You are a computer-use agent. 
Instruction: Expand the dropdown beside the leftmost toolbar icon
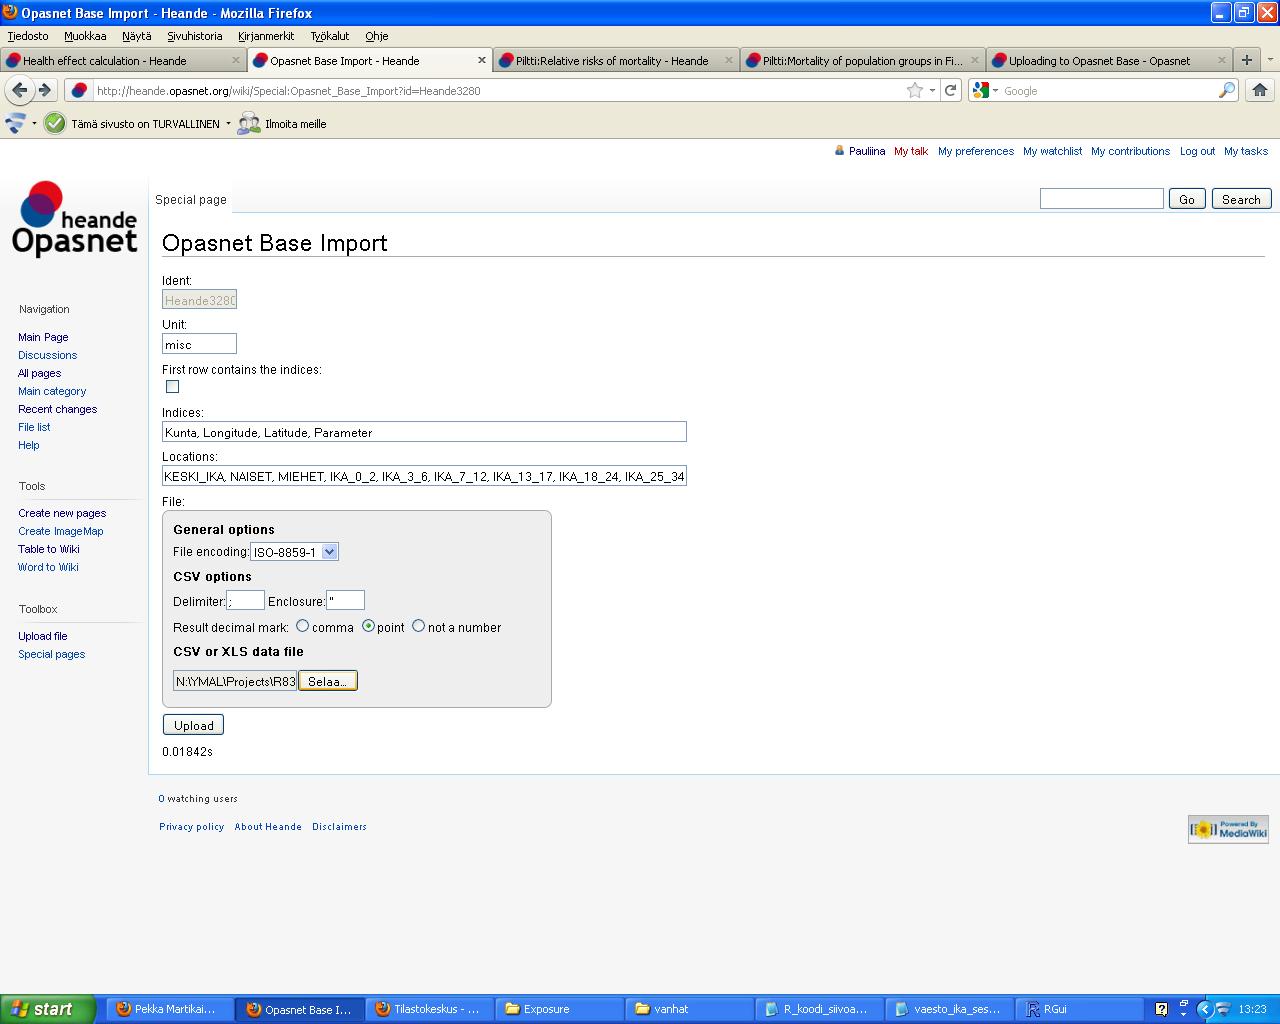[34, 124]
